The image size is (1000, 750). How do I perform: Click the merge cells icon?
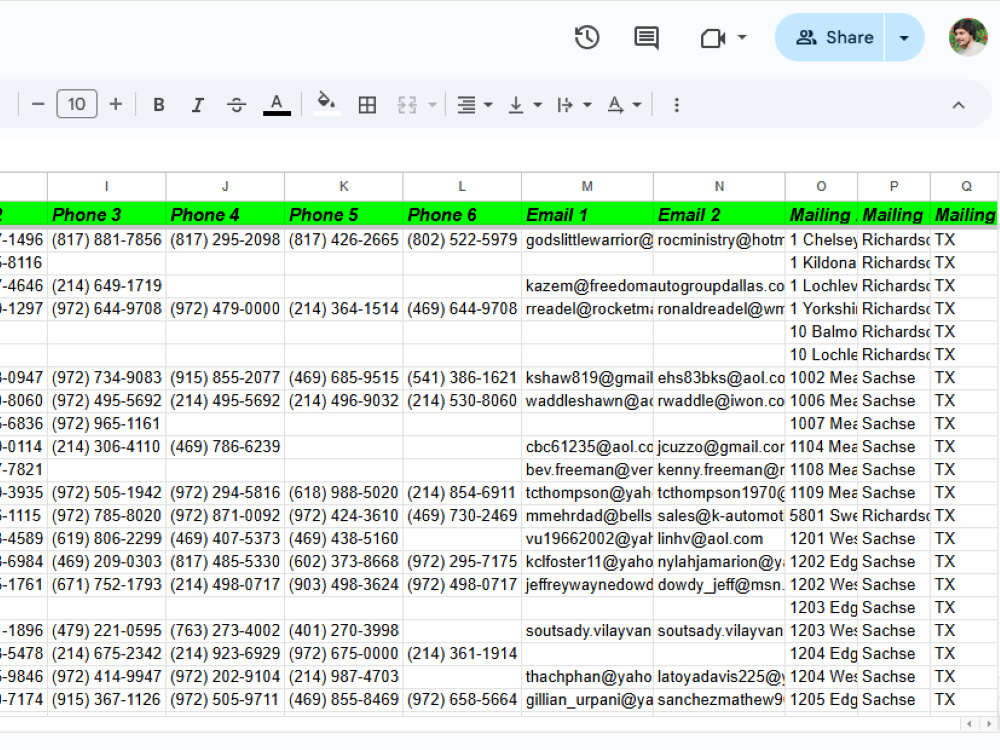407,105
